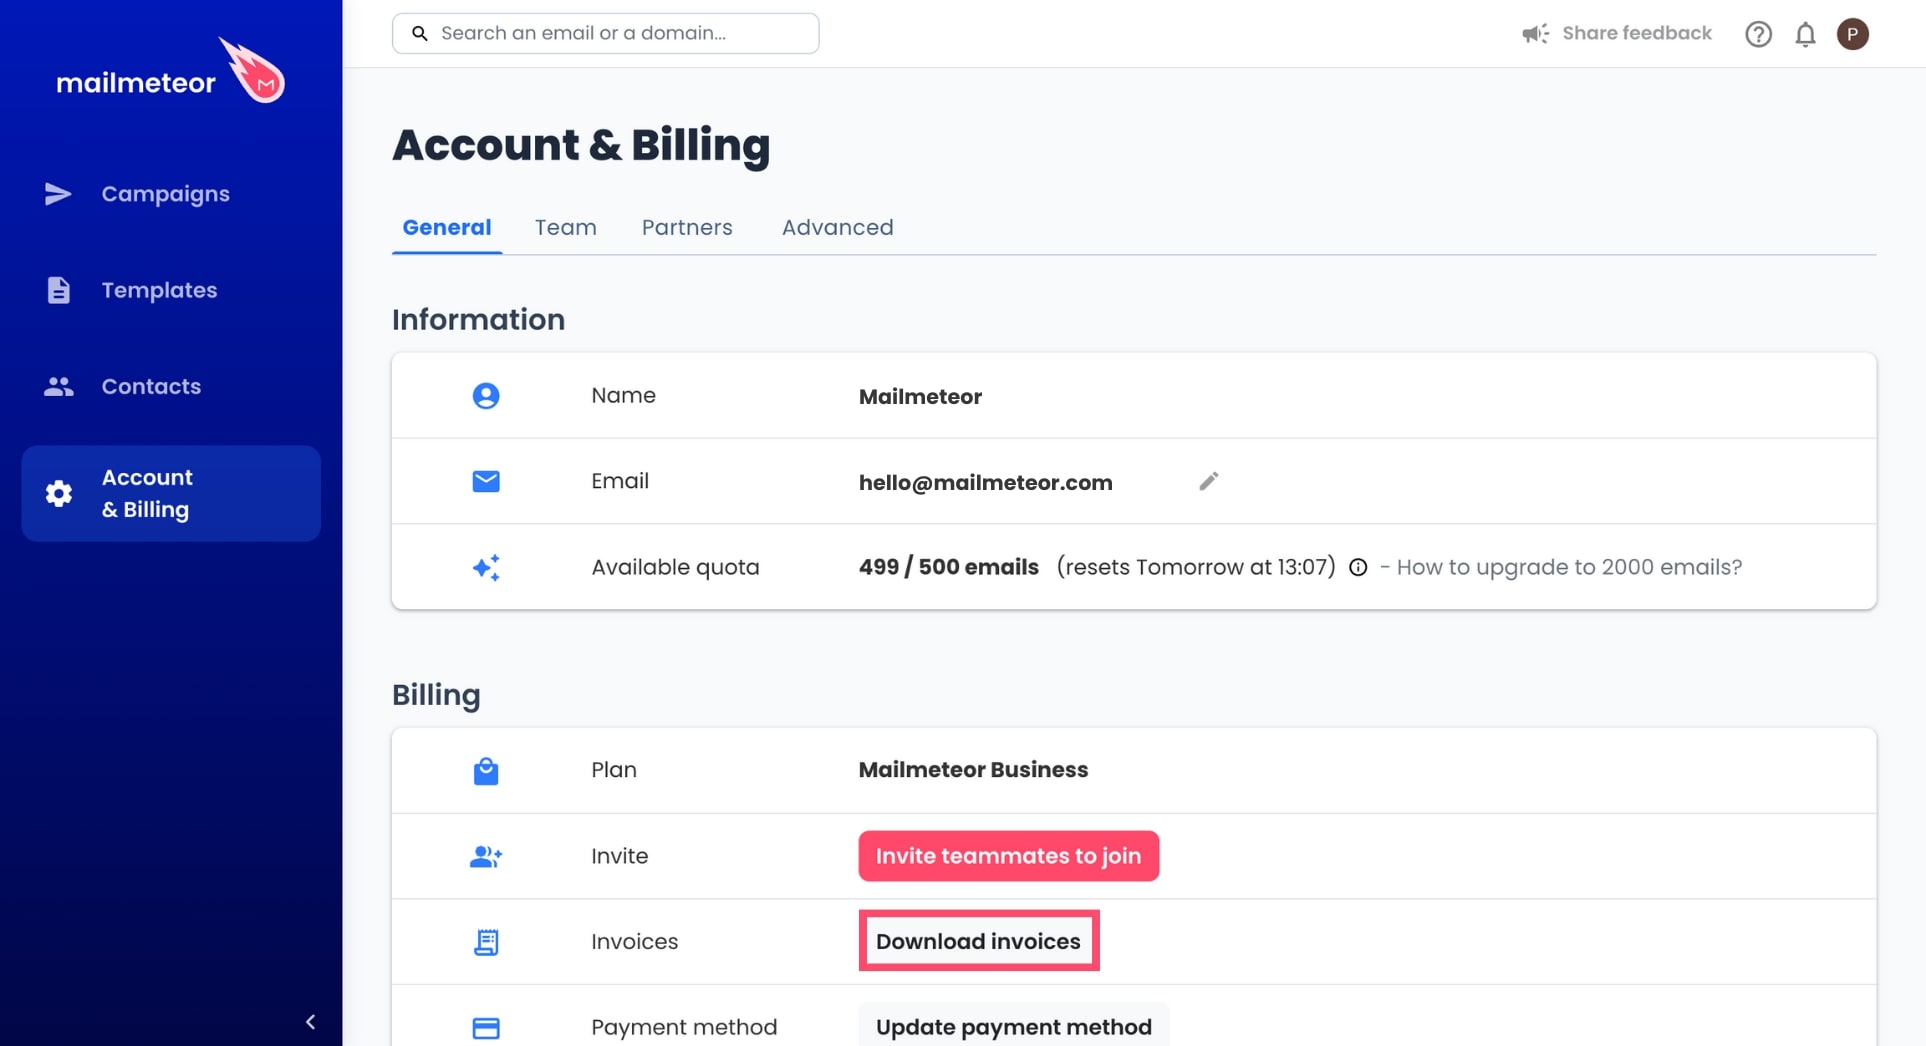Screen dimensions: 1926x1046
Task: Open the profile avatar menu
Action: point(1852,34)
